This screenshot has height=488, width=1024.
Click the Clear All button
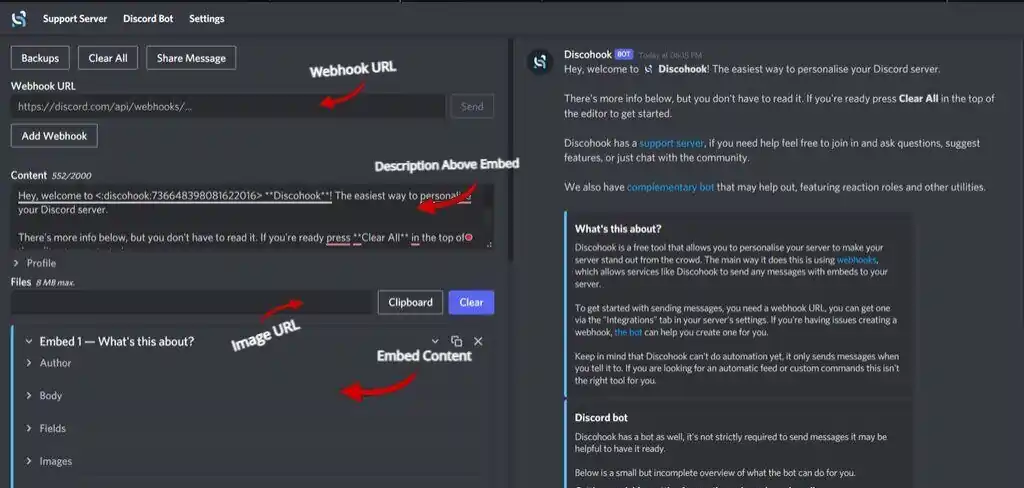[x=108, y=58]
